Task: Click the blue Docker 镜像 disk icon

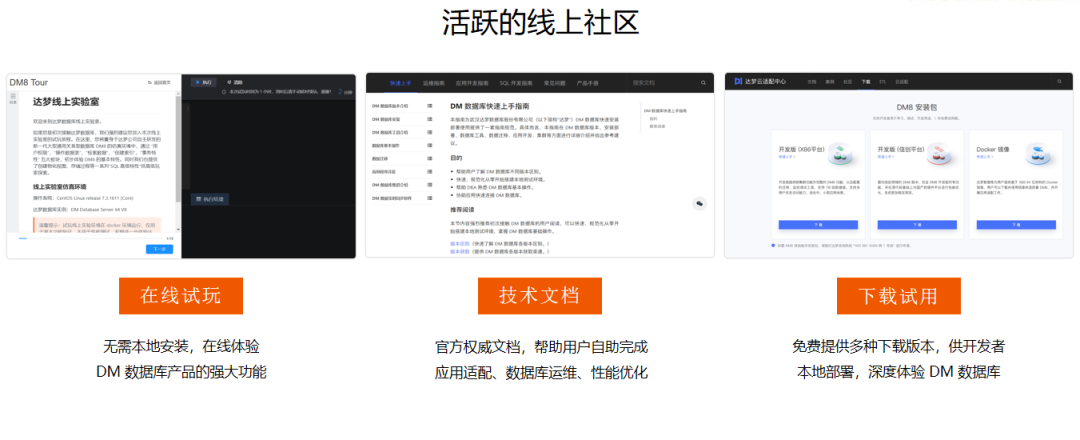Action: 1037,154
